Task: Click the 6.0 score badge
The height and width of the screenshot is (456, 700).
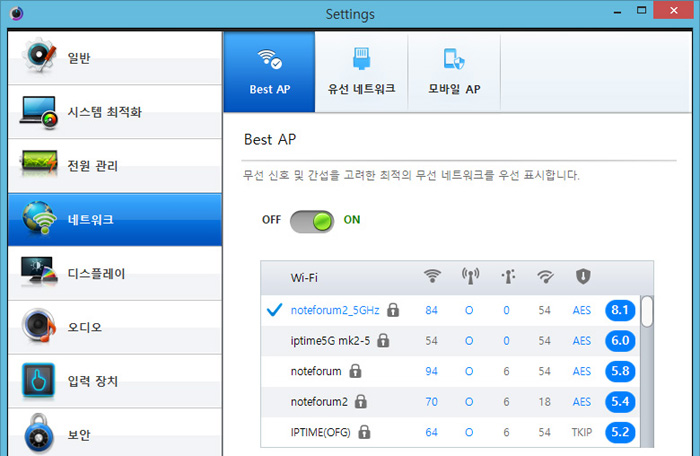Action: 620,341
